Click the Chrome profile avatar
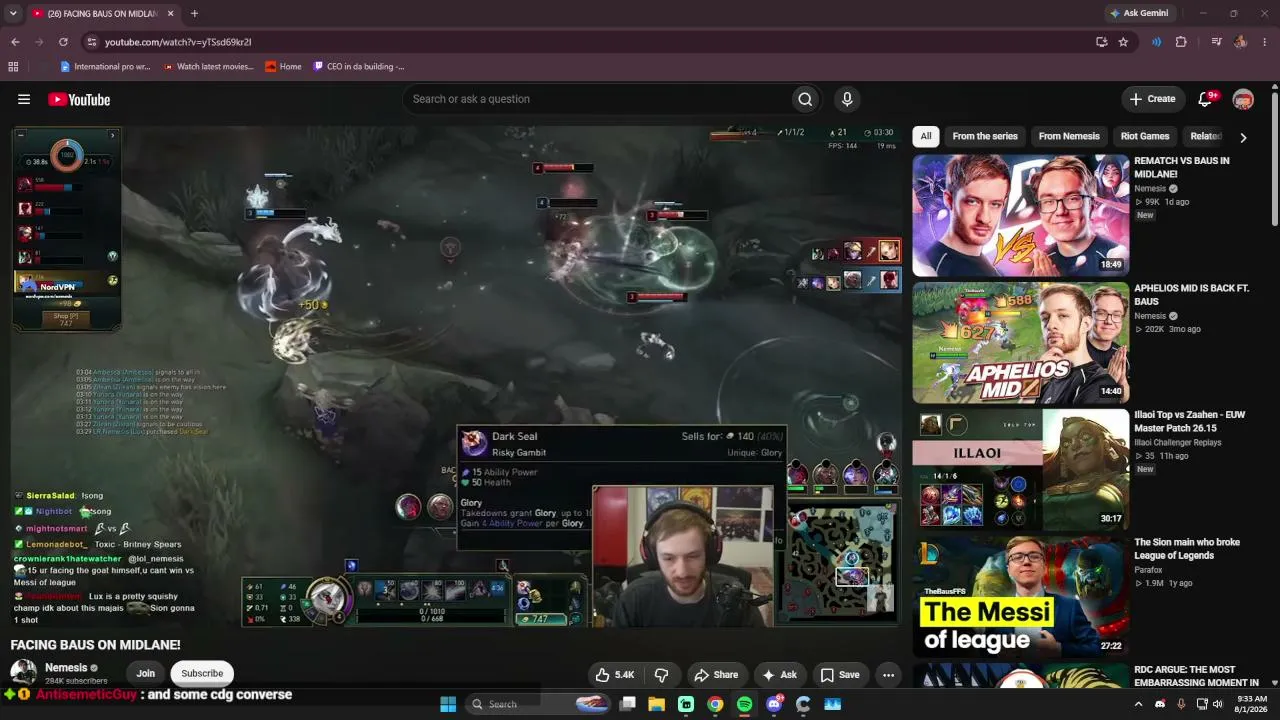This screenshot has height=720, width=1280. click(x=1240, y=42)
